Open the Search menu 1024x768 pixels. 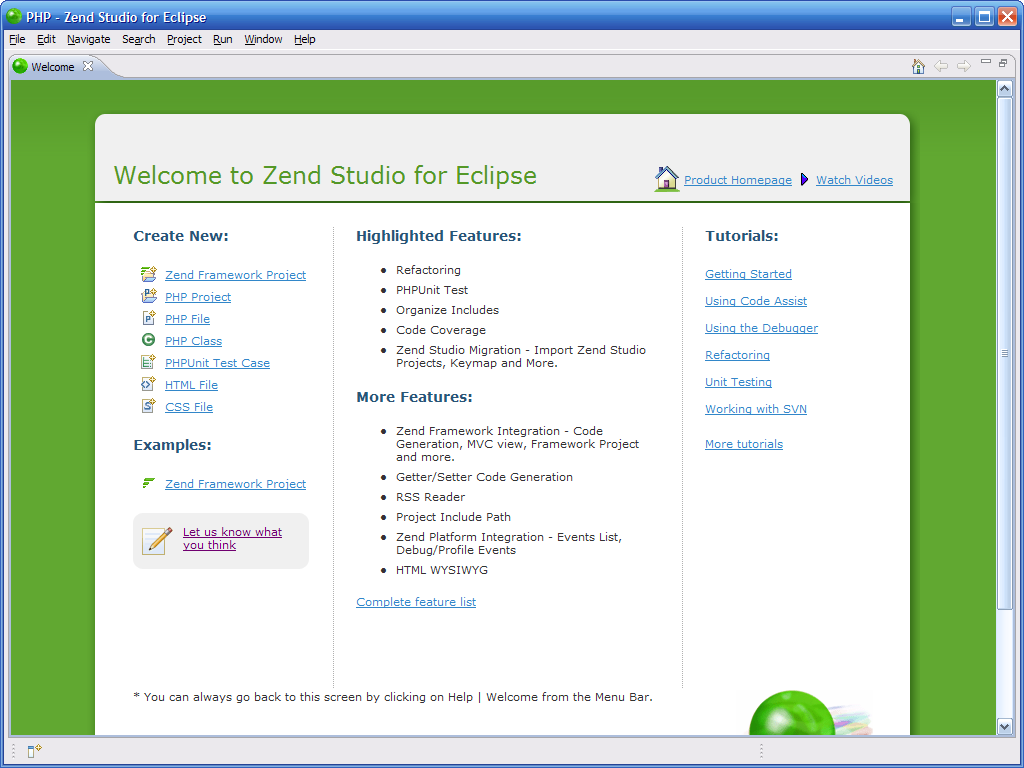click(138, 39)
